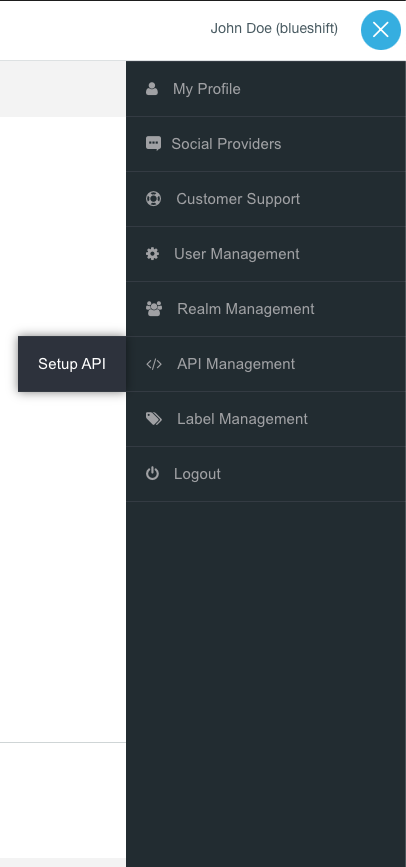Image resolution: width=406 pixels, height=867 pixels.
Task: Log out using the Logout entry
Action: click(x=266, y=474)
